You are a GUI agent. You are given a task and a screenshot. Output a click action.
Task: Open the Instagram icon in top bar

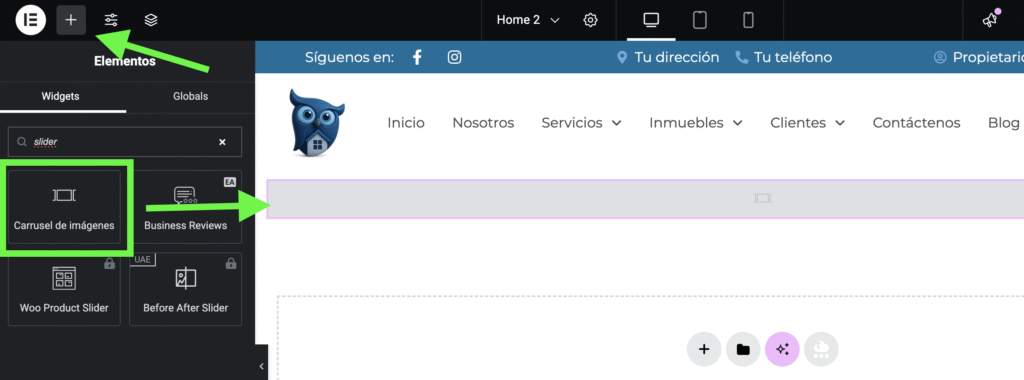(x=455, y=57)
